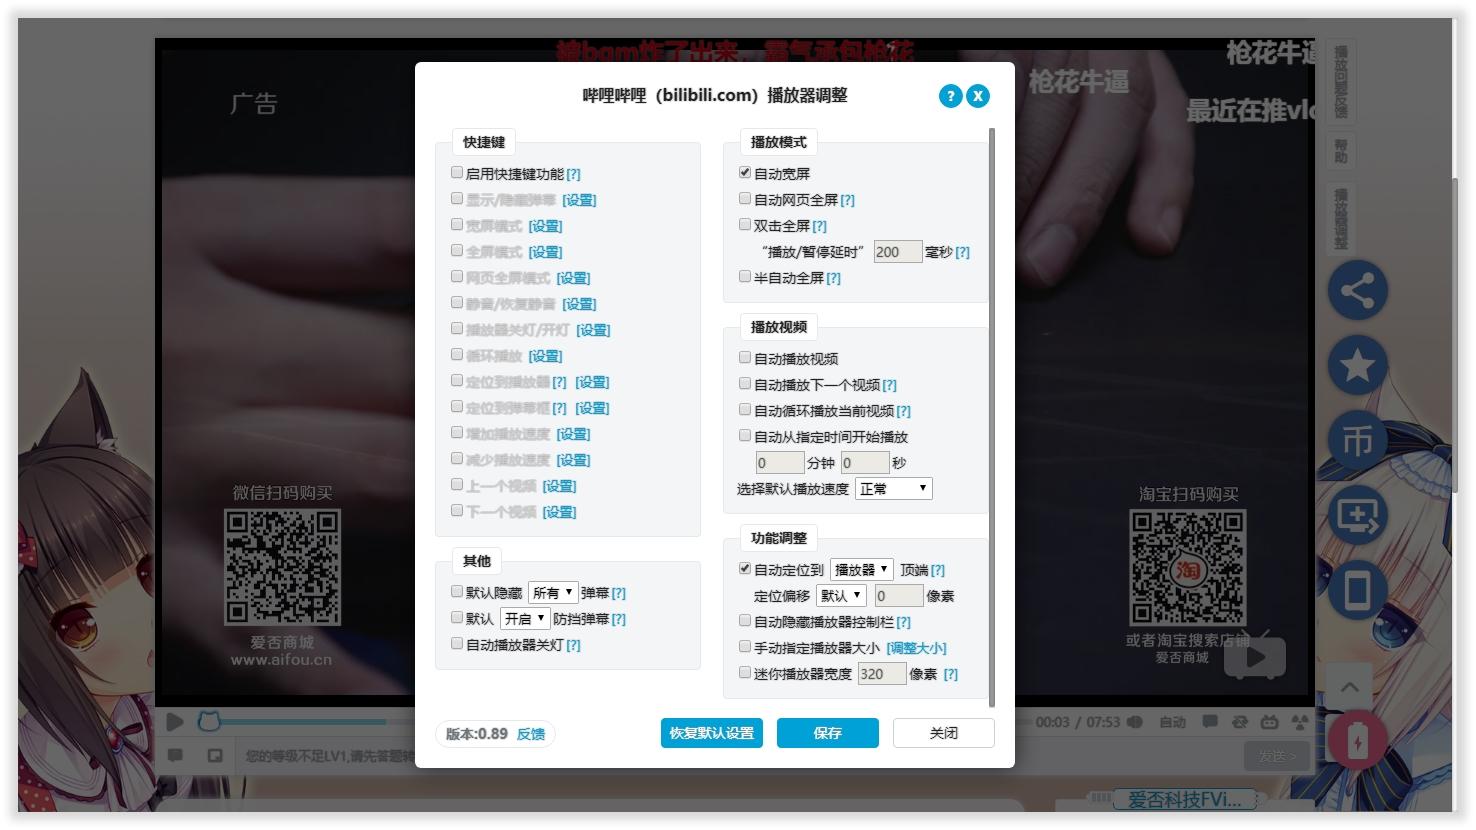
Task: Open the 自动 quality selector in player bar
Action: [x=1173, y=722]
